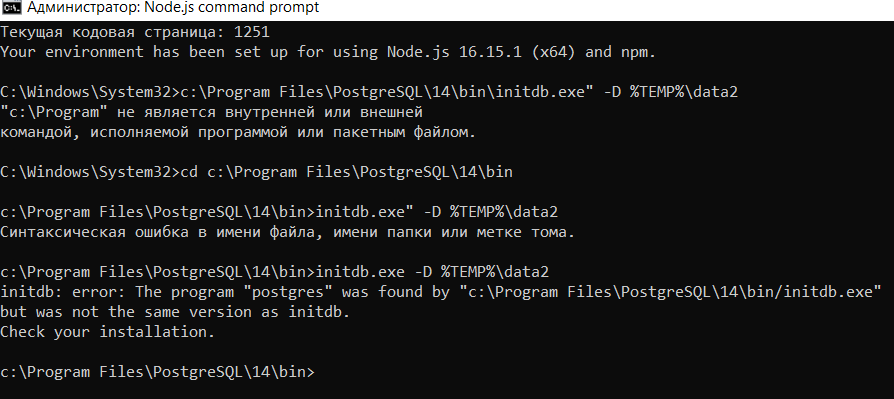Select the 1251 code page number
The height and width of the screenshot is (399, 894).
(x=251, y=32)
